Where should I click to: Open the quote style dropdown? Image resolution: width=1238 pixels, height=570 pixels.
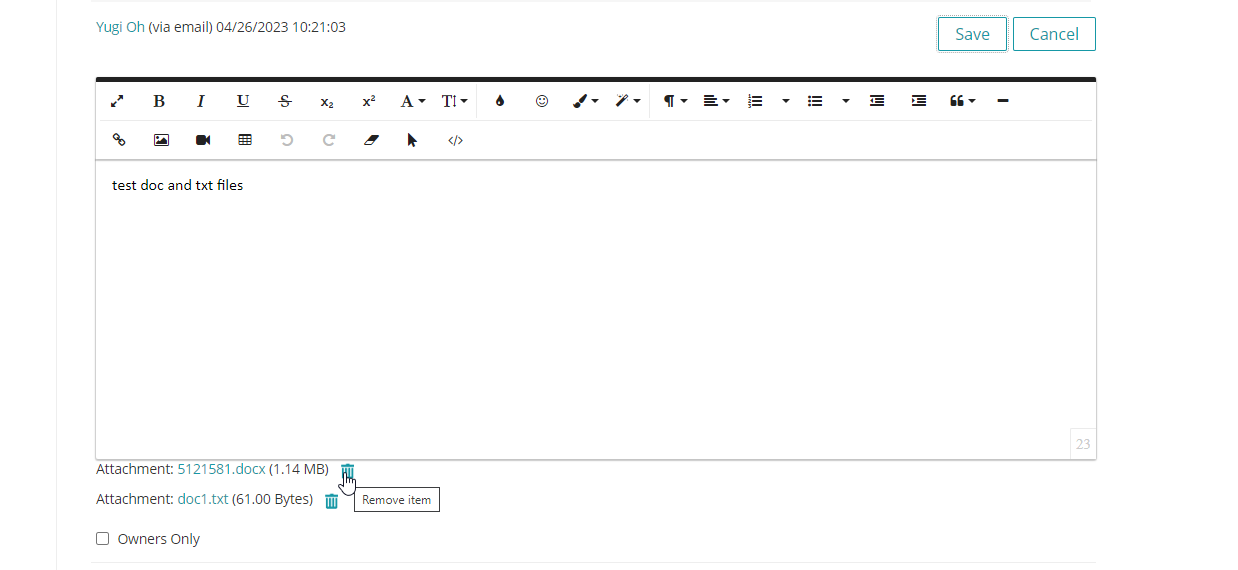click(x=962, y=101)
